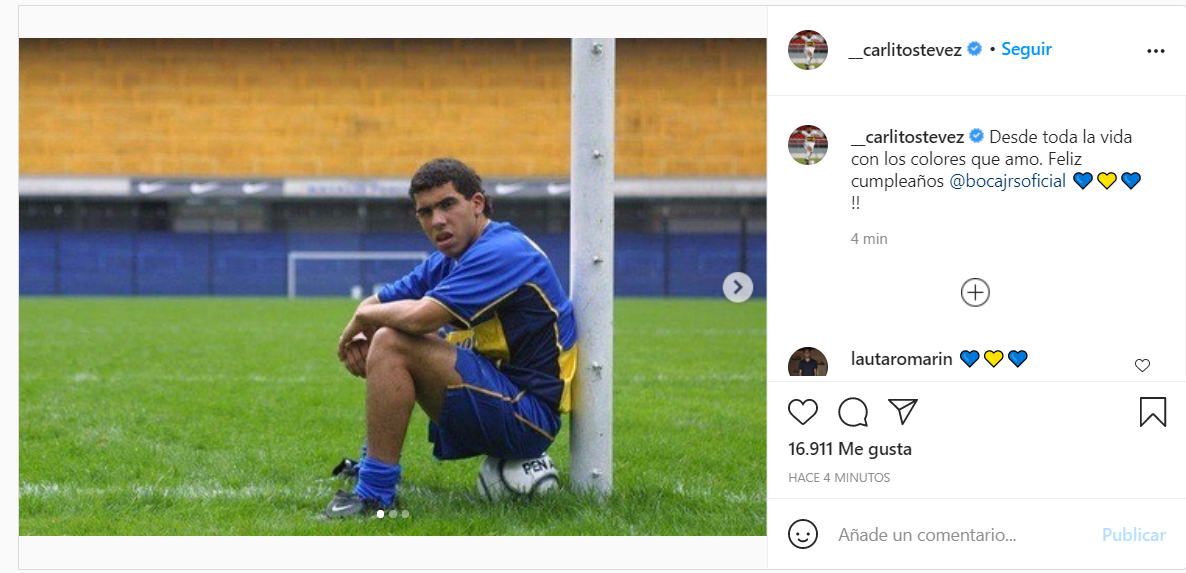The width and height of the screenshot is (1186, 573).
Task: Click the comment input field
Action: click(x=960, y=535)
